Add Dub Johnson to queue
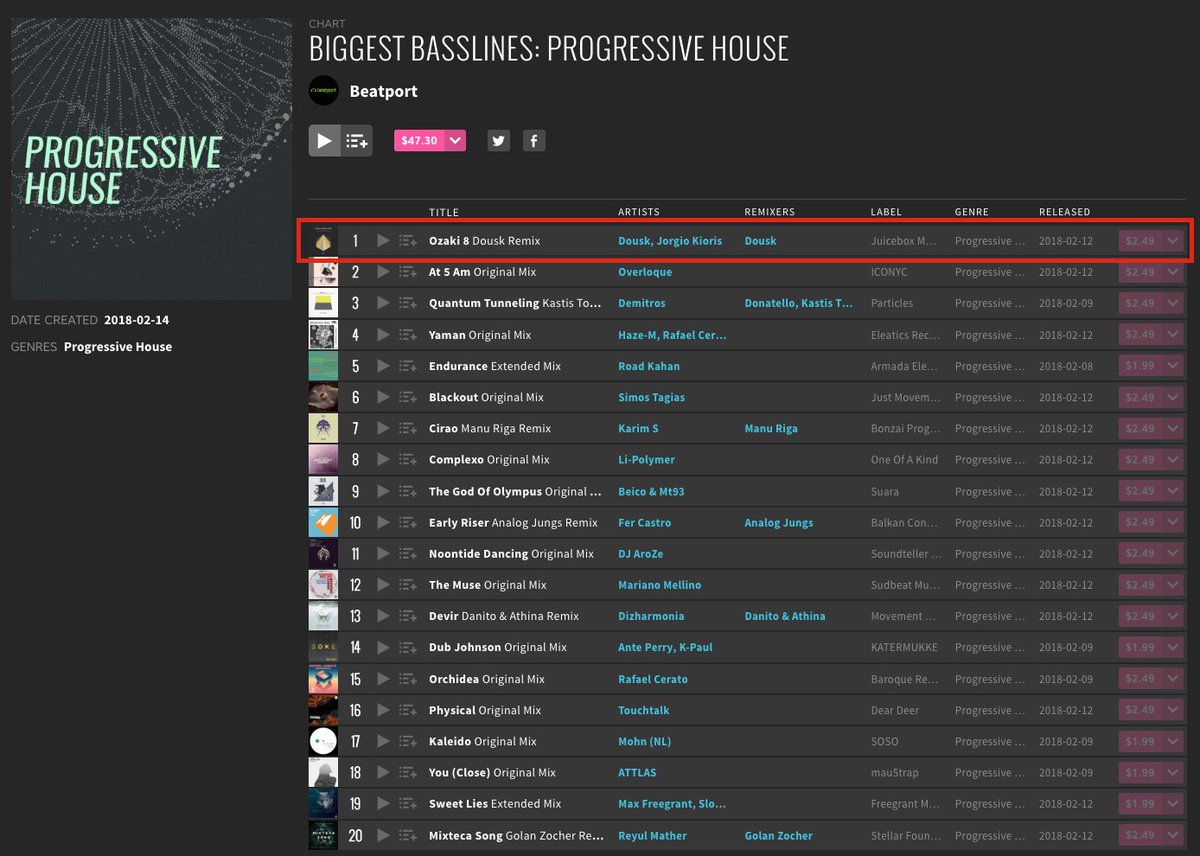Image resolution: width=1200 pixels, height=856 pixels. tap(407, 647)
